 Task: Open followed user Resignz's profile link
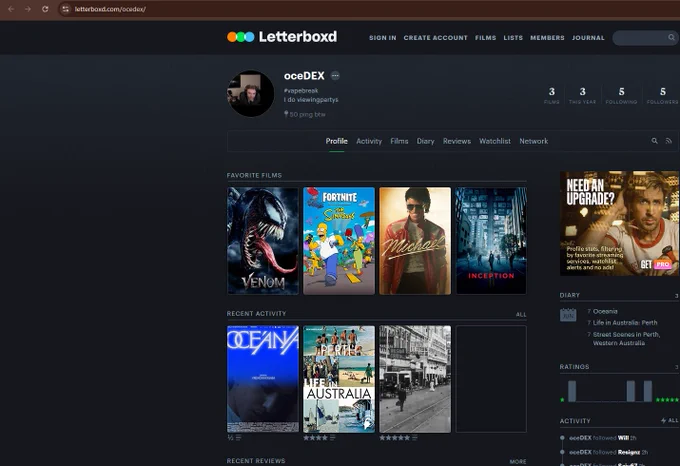[x=629, y=452]
